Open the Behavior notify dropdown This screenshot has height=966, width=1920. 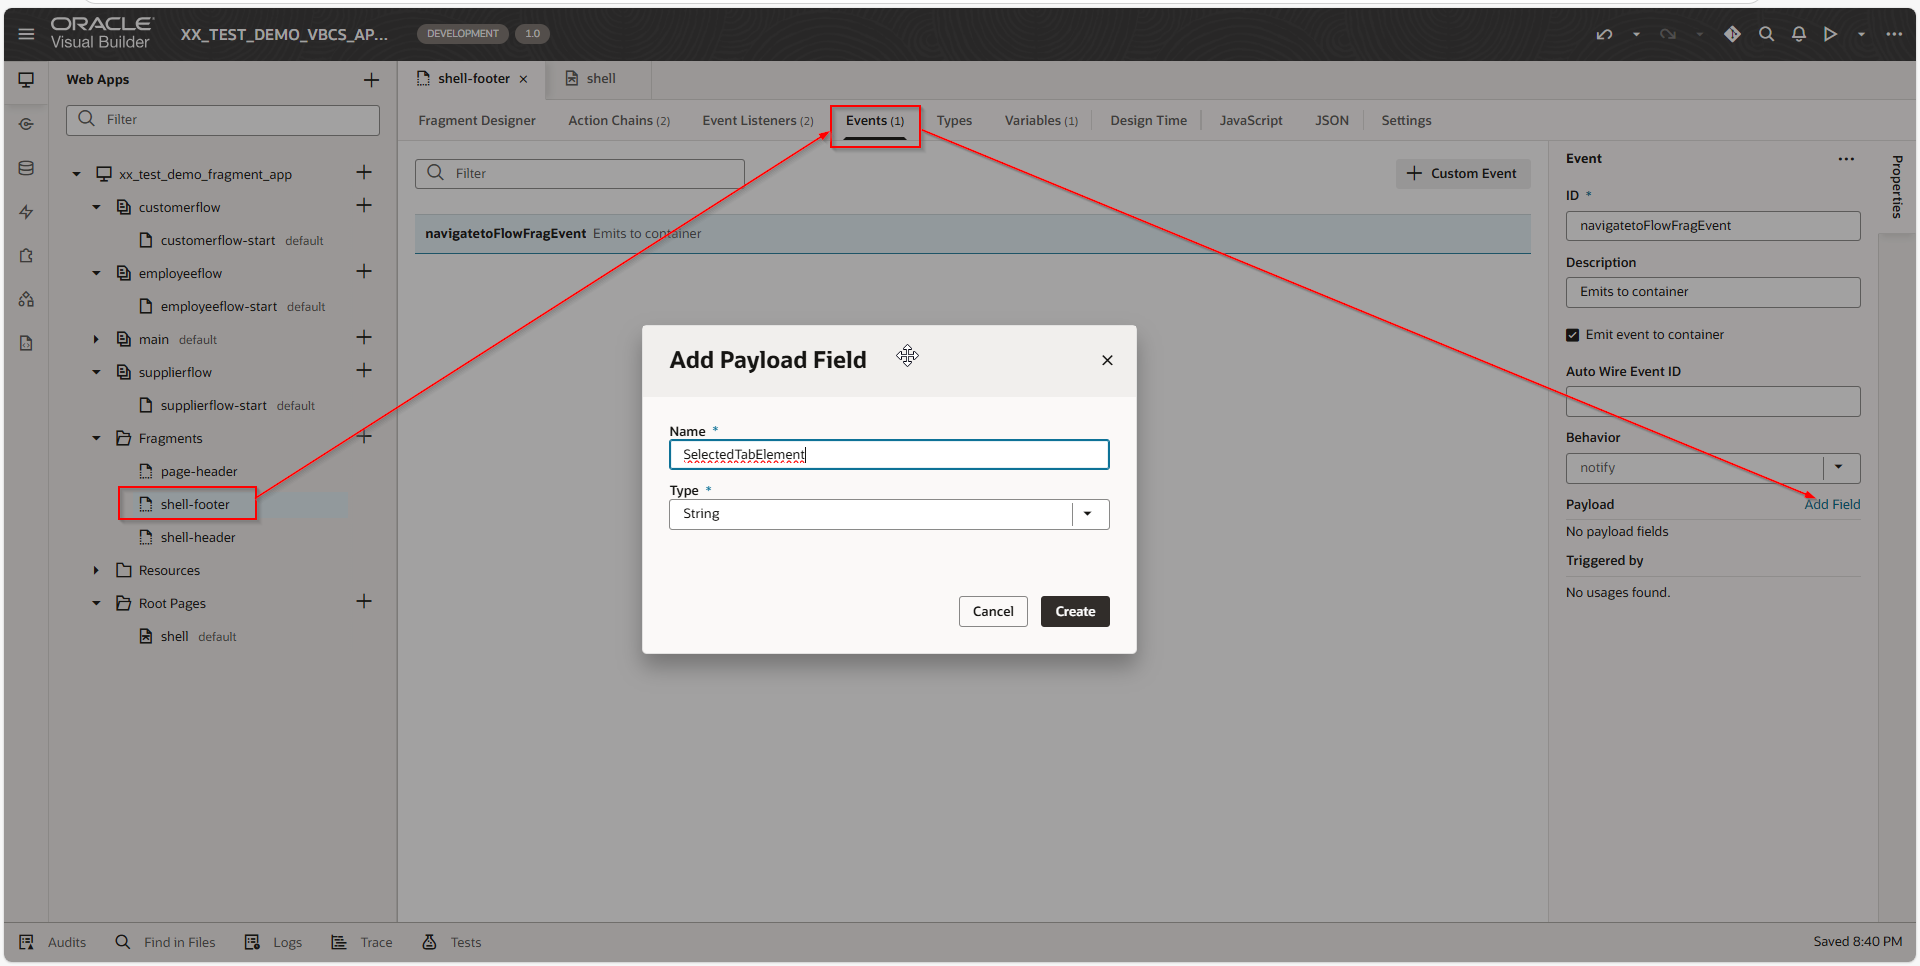coord(1843,467)
